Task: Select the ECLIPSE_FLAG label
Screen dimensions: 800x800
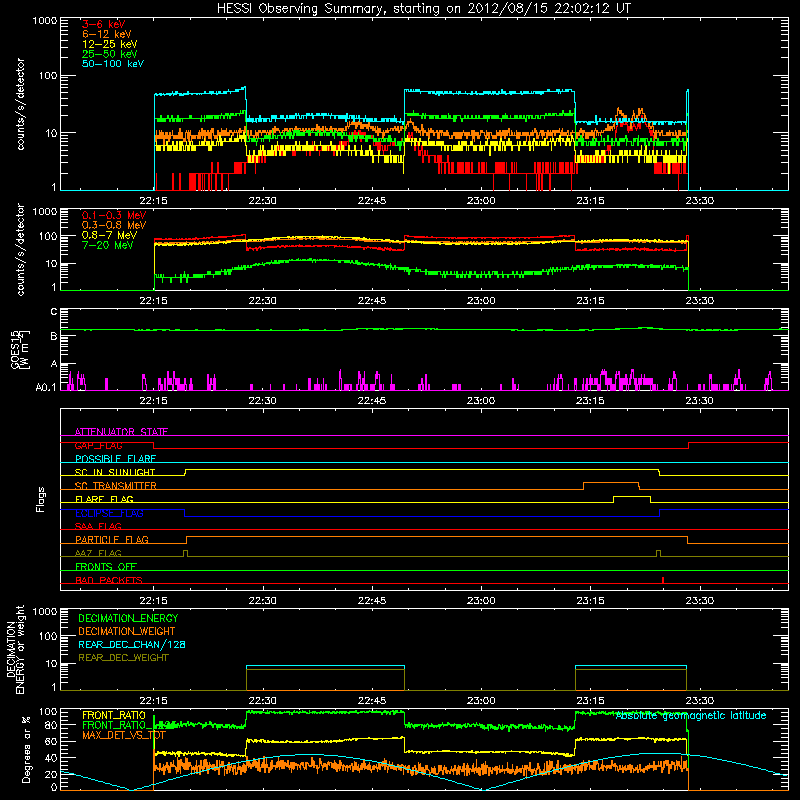Action: (109, 513)
